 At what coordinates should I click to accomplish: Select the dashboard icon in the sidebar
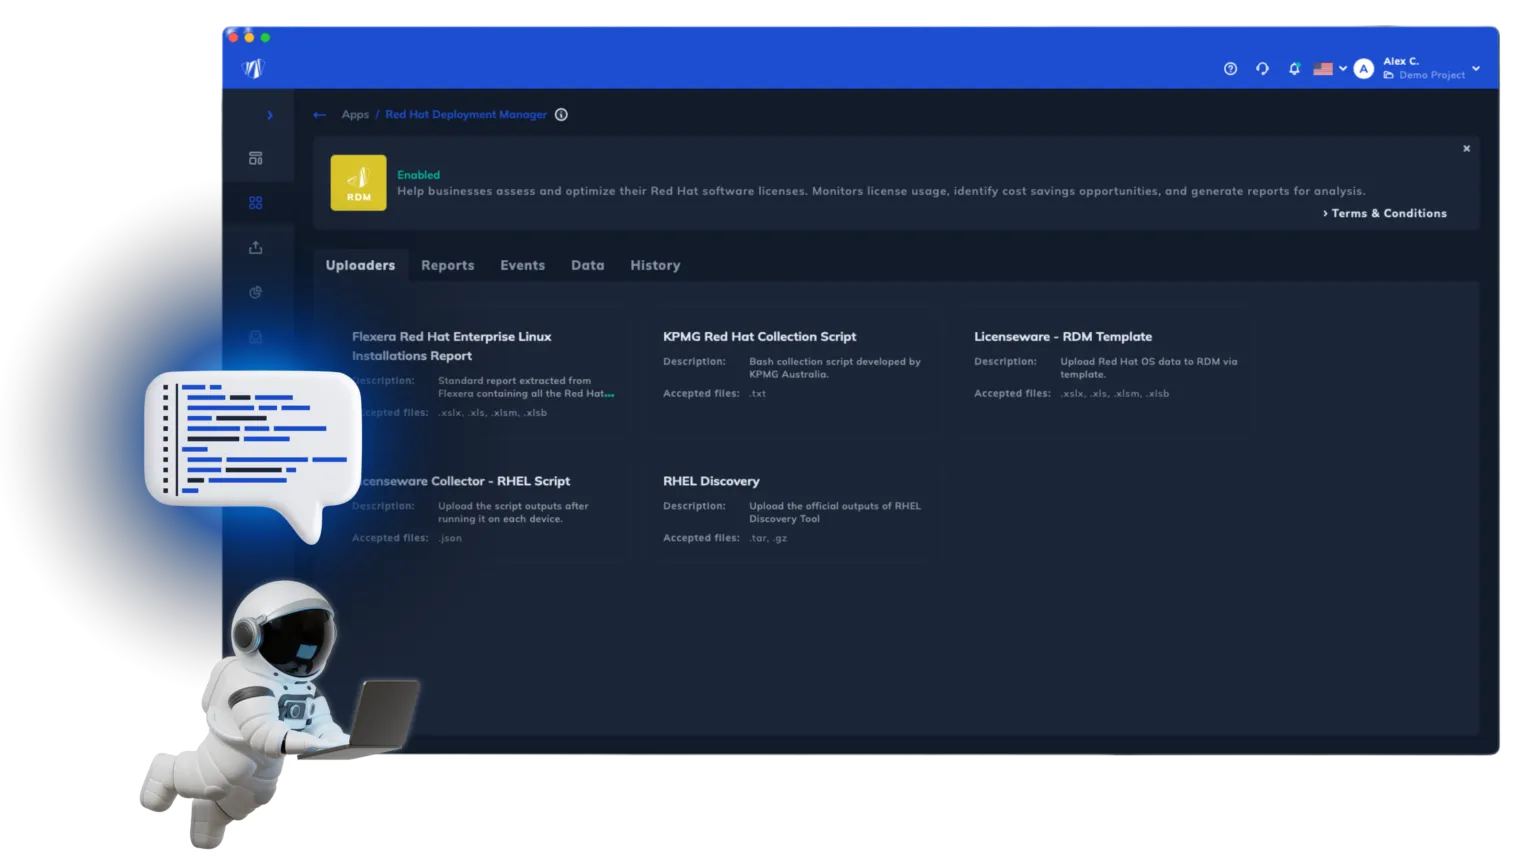point(256,158)
